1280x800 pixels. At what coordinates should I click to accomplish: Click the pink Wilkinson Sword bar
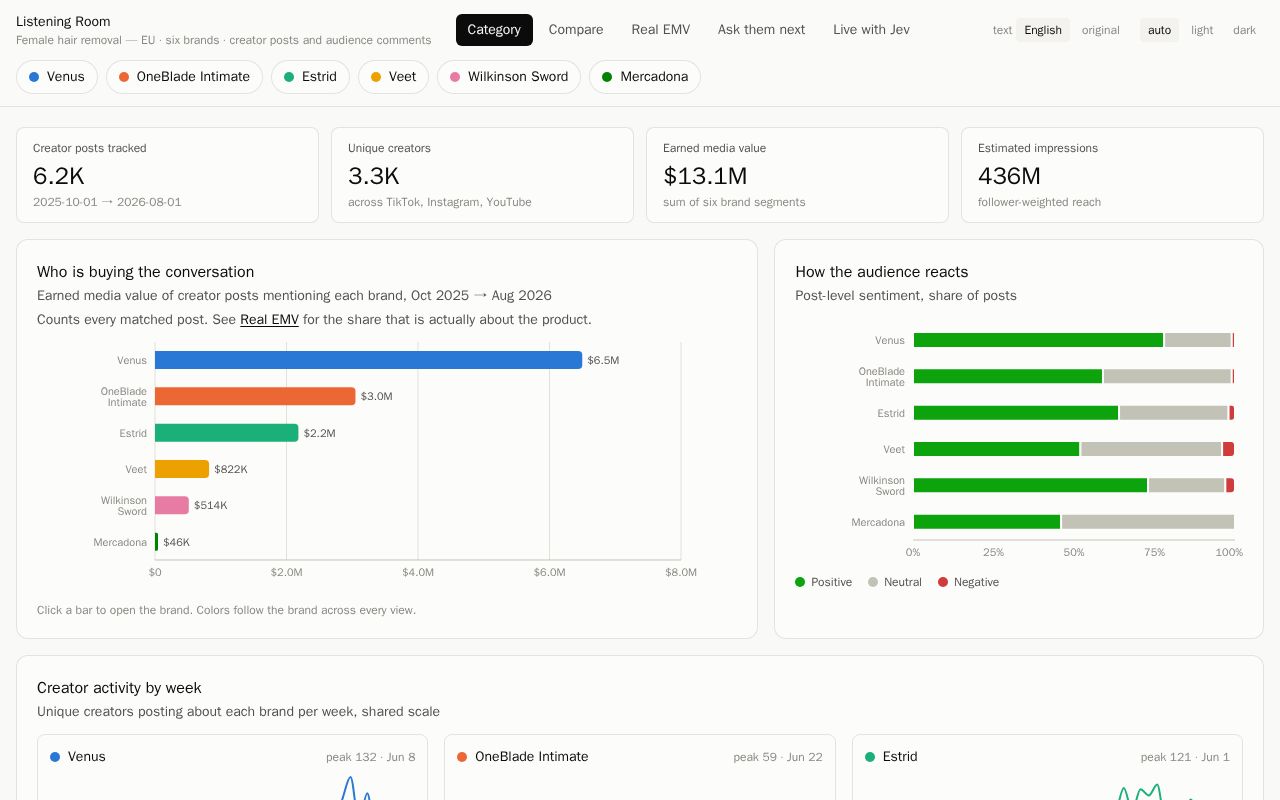(x=172, y=505)
